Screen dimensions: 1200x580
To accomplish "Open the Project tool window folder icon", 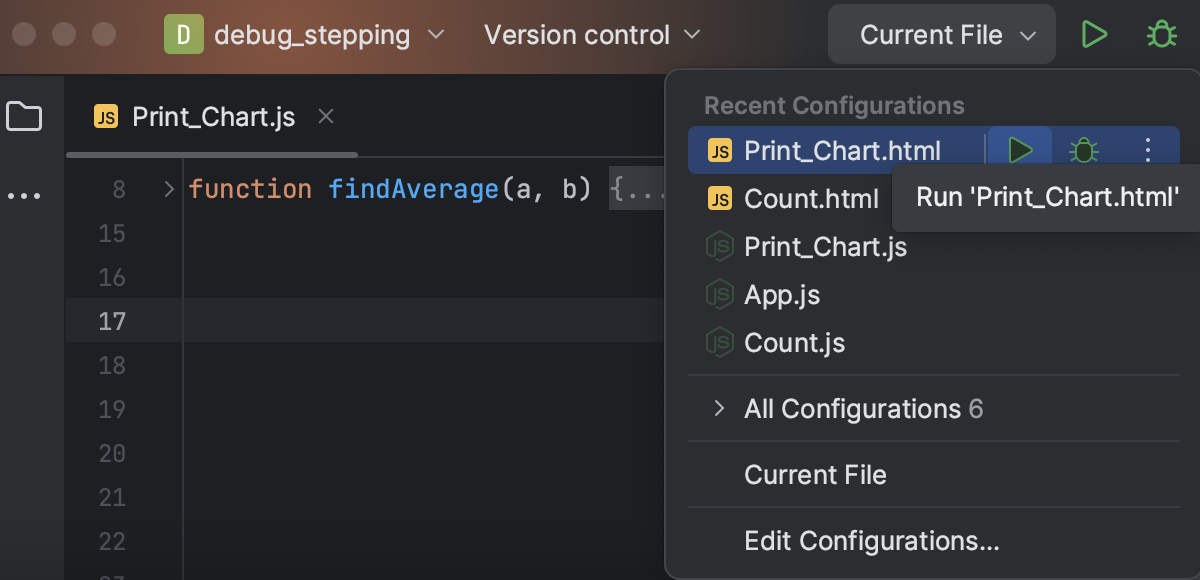I will click(x=25, y=115).
